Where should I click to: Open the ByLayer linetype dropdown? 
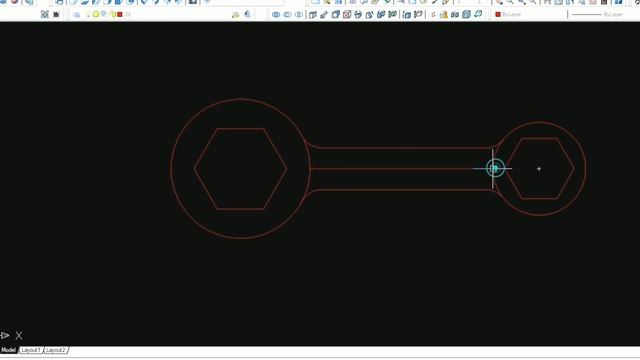[604, 15]
